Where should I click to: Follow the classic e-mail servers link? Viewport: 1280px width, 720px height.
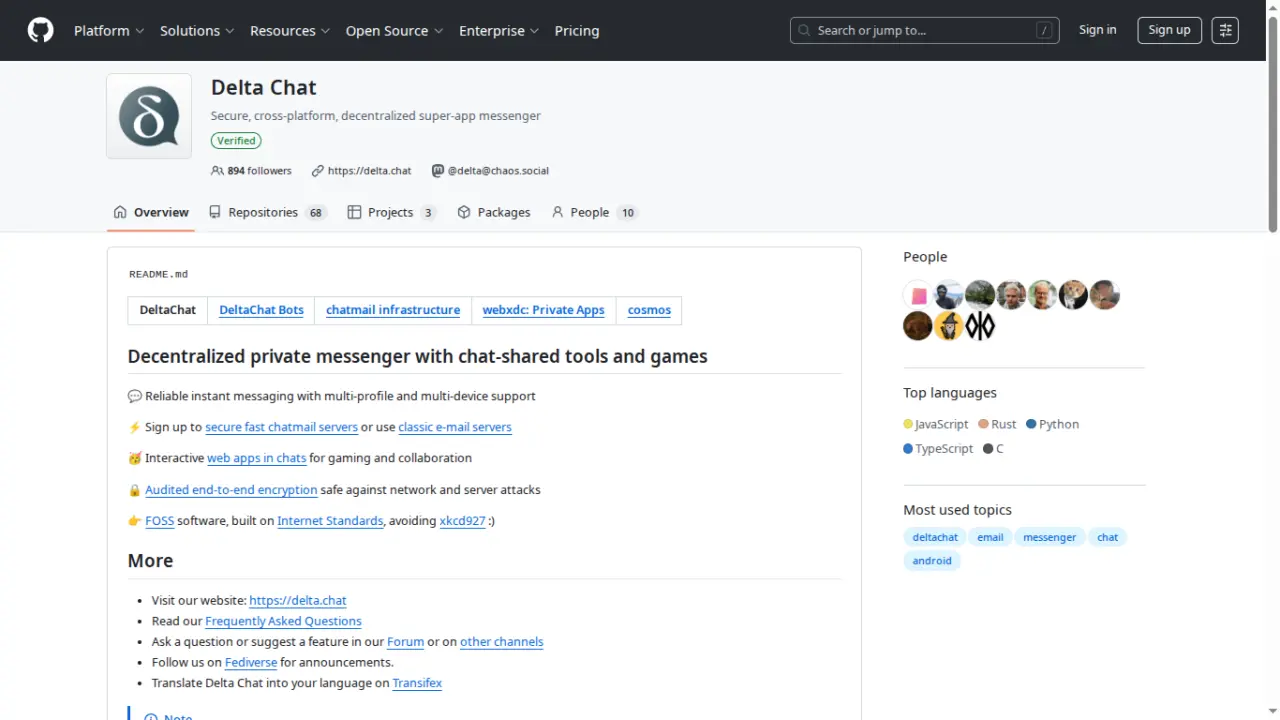click(x=455, y=427)
